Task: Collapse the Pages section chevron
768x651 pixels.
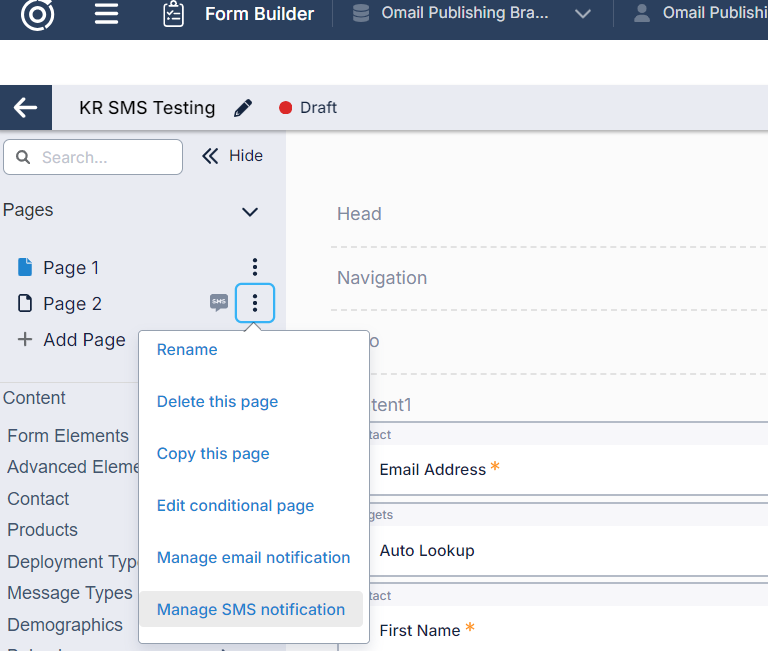Action: pyautogui.click(x=250, y=211)
